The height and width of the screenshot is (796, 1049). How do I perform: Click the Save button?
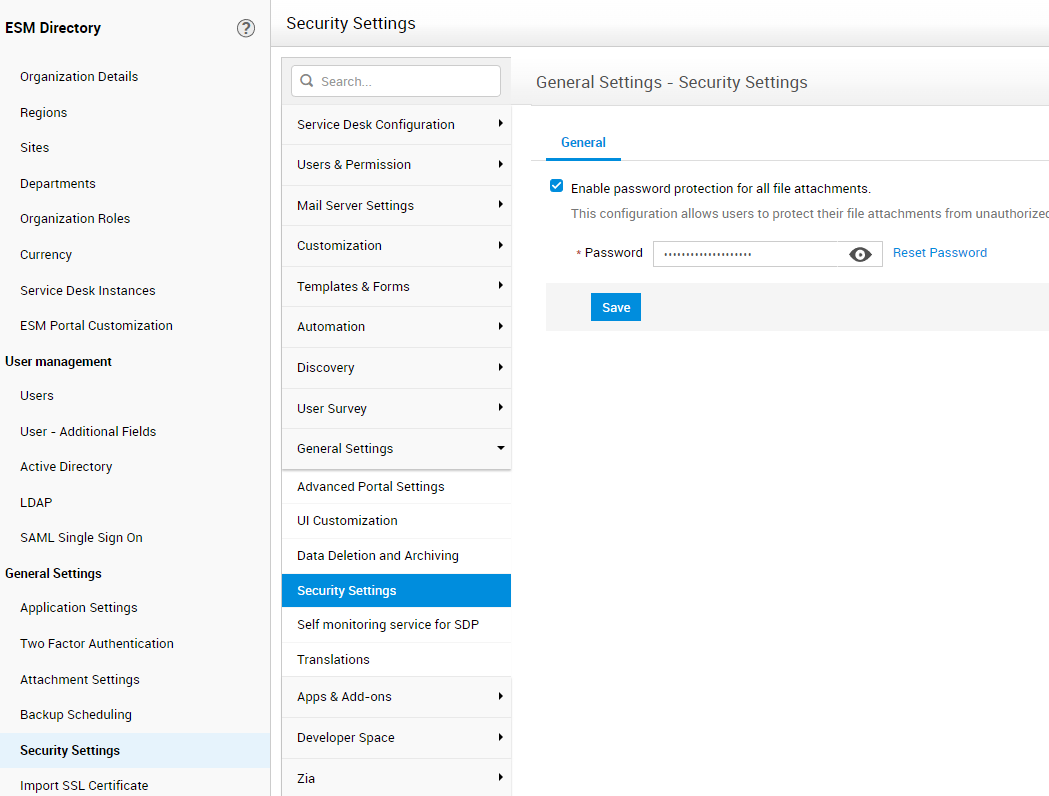[x=616, y=307]
